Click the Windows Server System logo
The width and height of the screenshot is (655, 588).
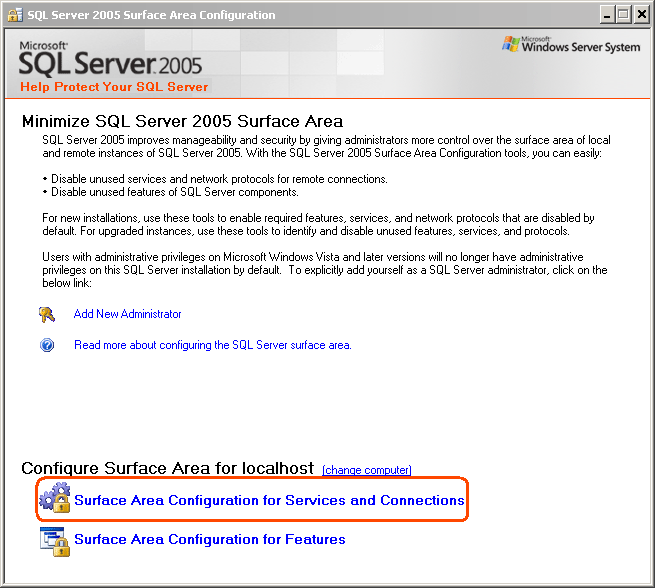point(571,44)
